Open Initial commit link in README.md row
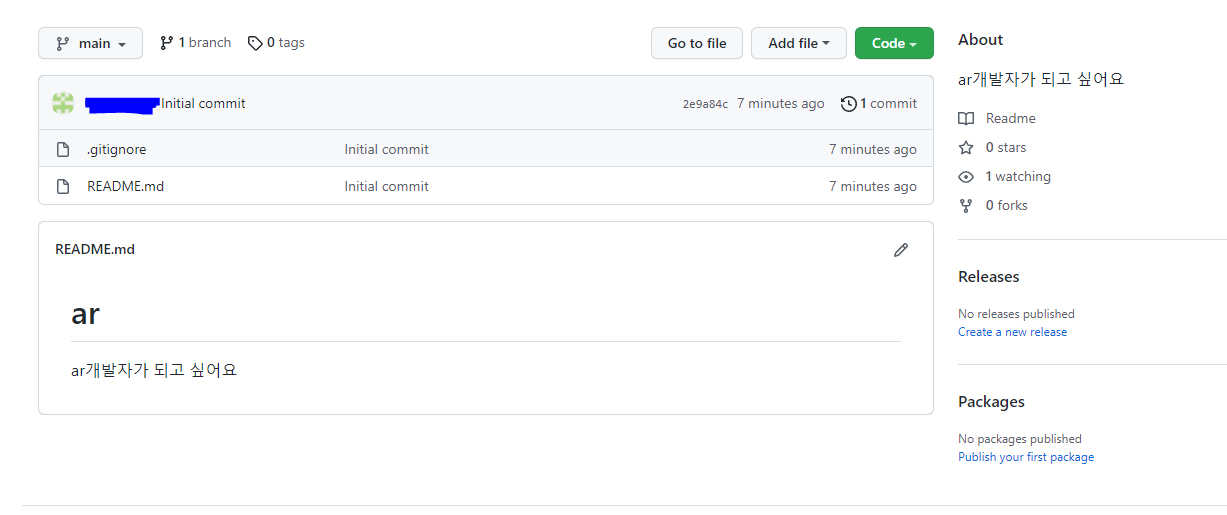The width and height of the screenshot is (1227, 515). pos(387,186)
